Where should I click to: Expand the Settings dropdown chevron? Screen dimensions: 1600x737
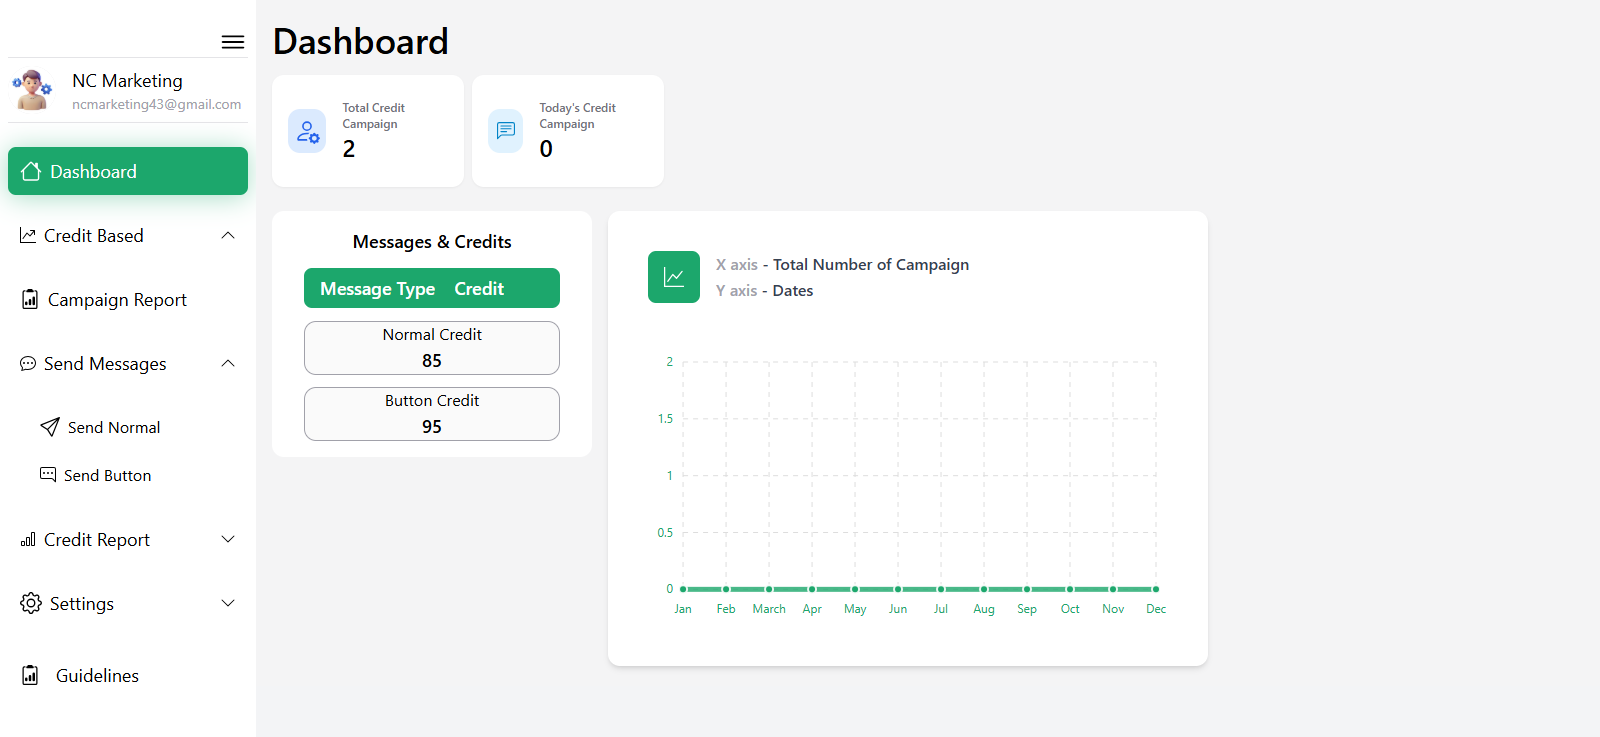[x=228, y=603]
